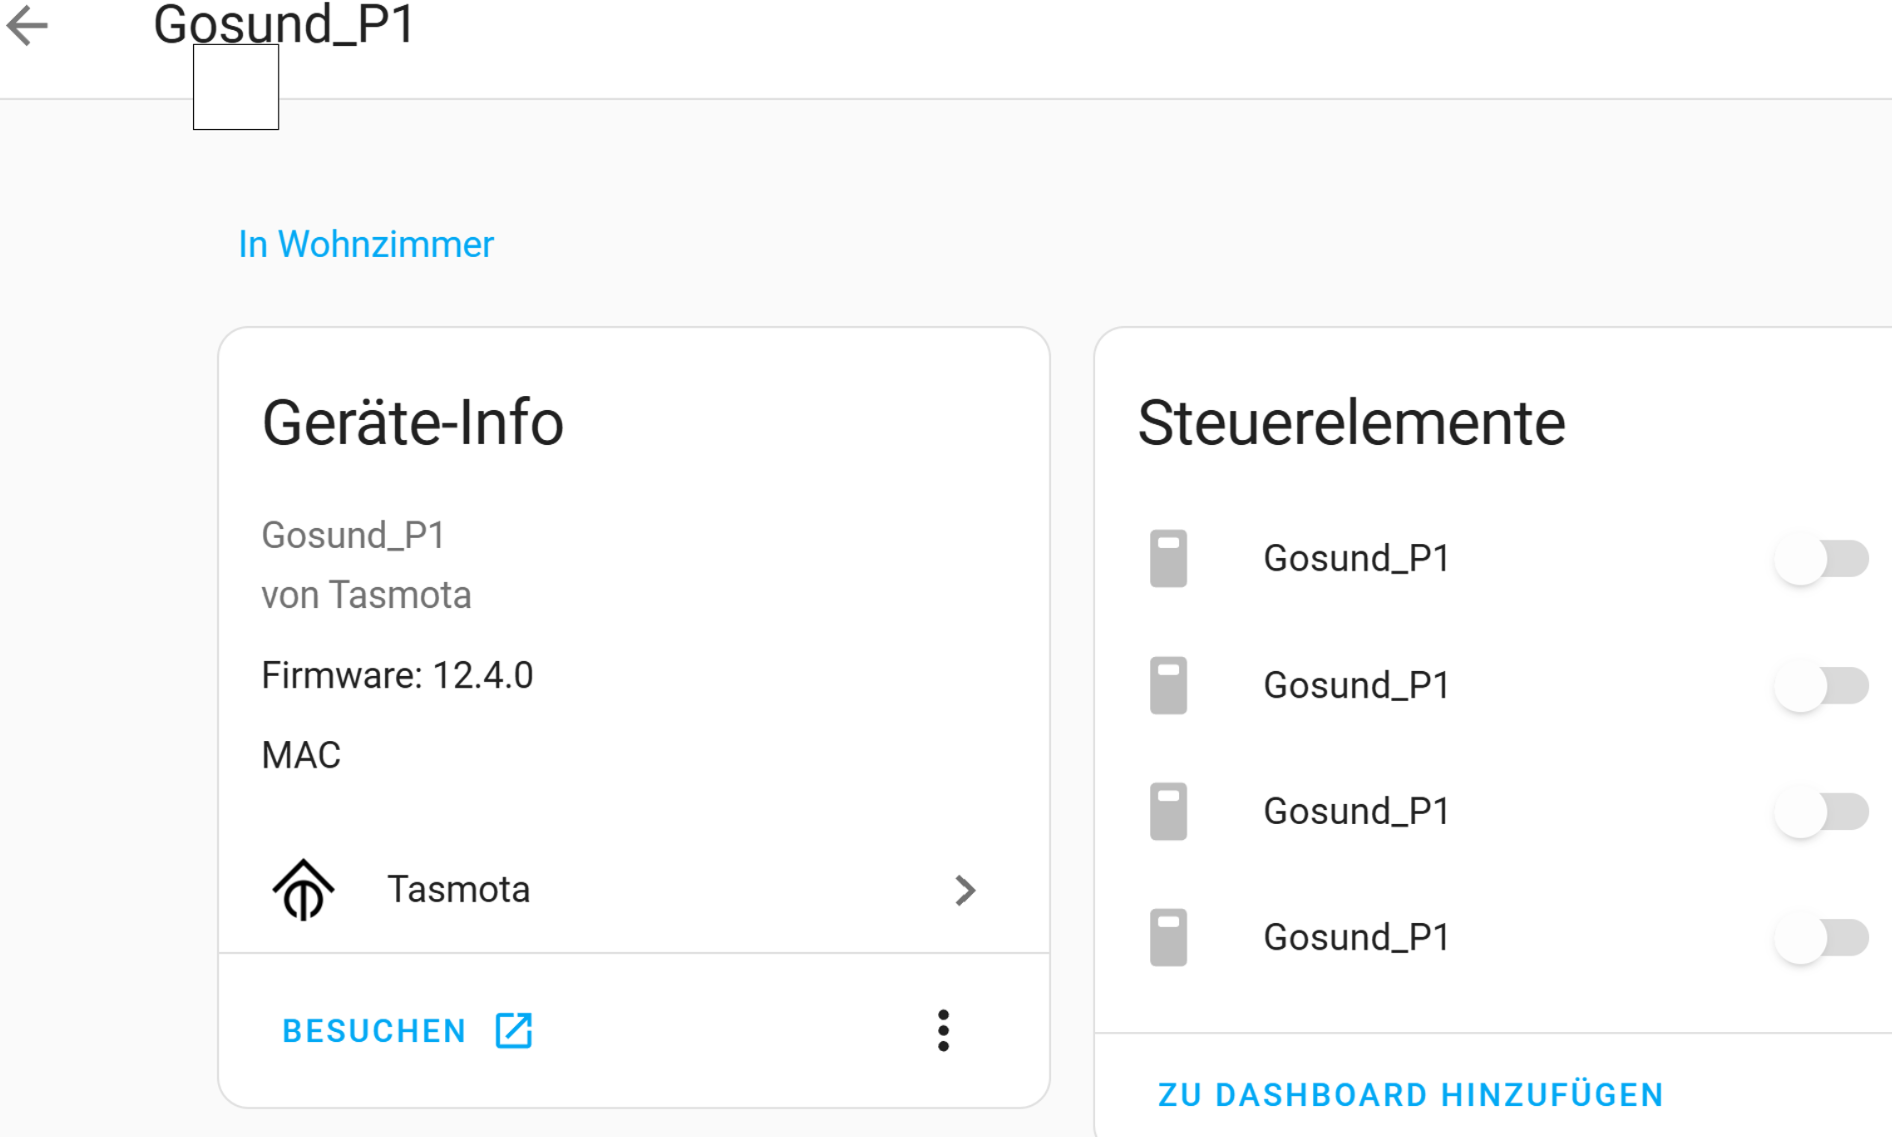Select the Tasmota integration label

458,889
